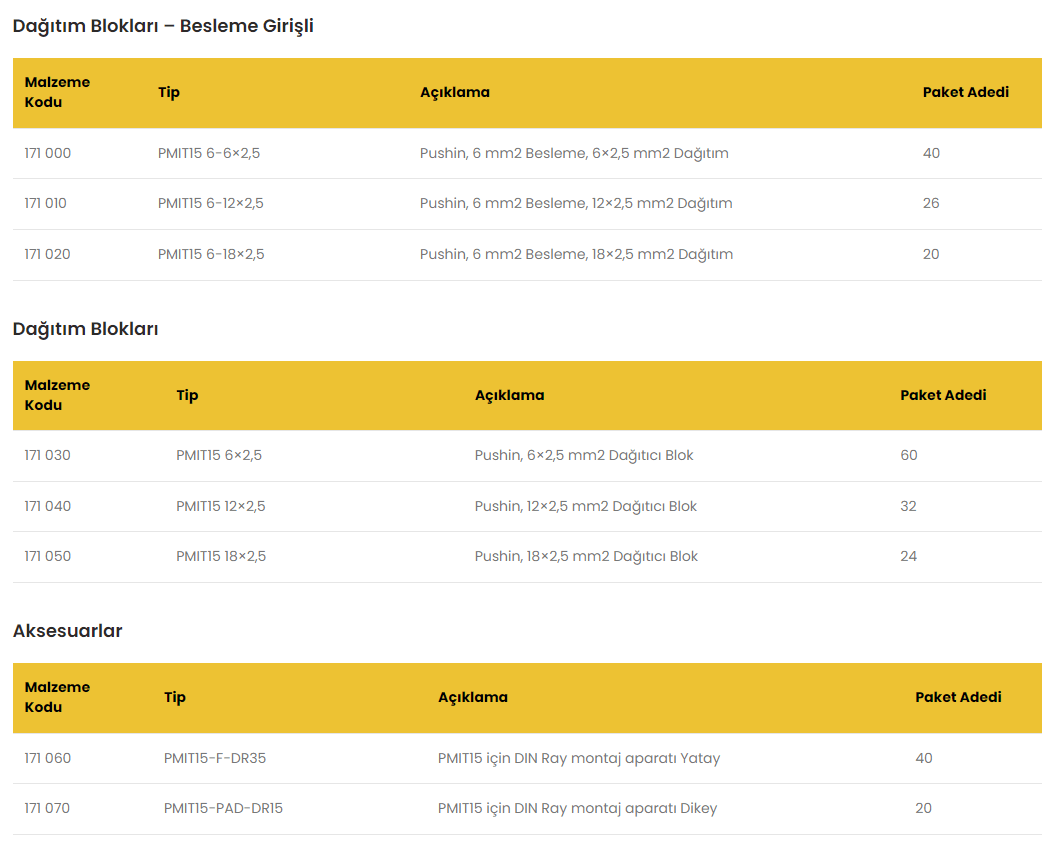This screenshot has height=855, width=1042.
Task: Select material code 171 000
Action: pos(48,153)
